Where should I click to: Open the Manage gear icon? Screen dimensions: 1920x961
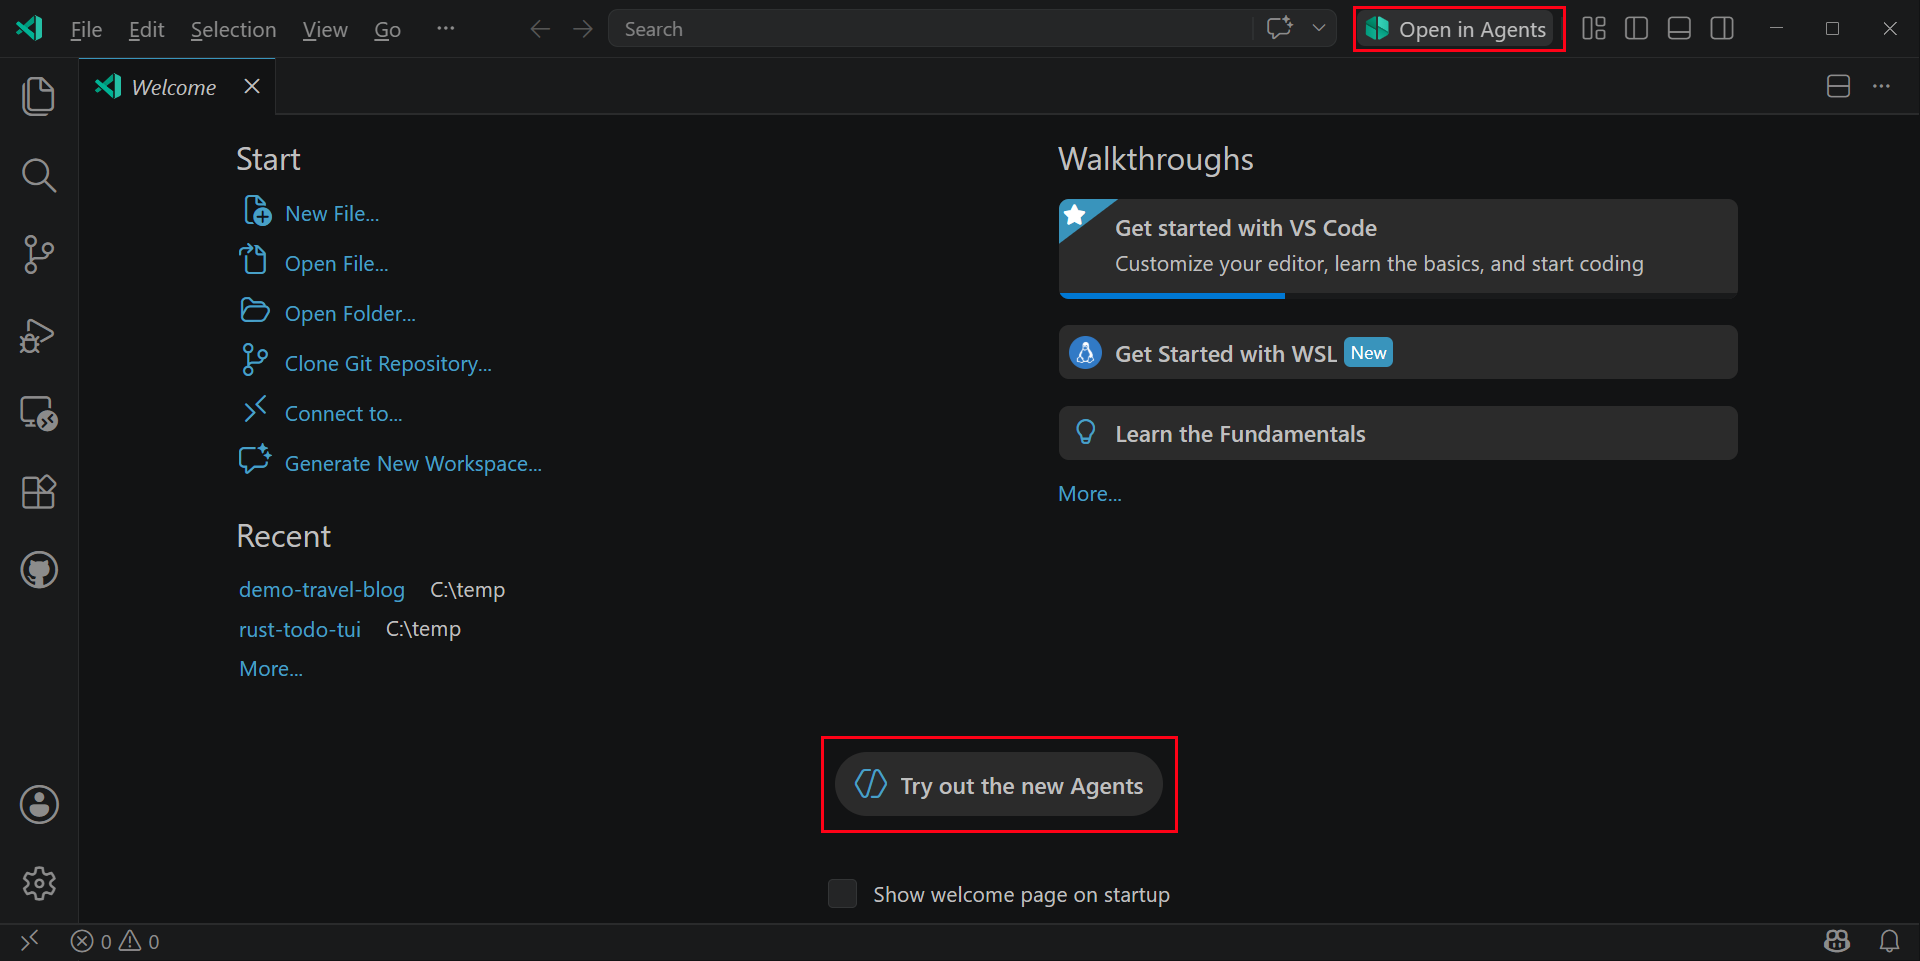click(39, 883)
